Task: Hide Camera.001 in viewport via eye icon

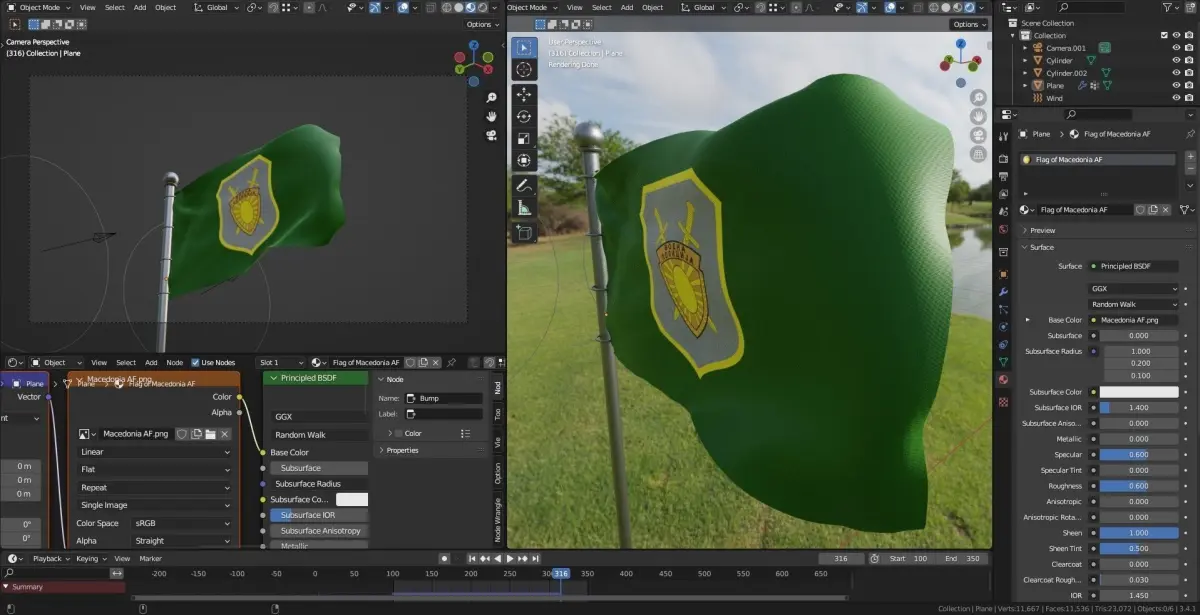Action: [1176, 47]
